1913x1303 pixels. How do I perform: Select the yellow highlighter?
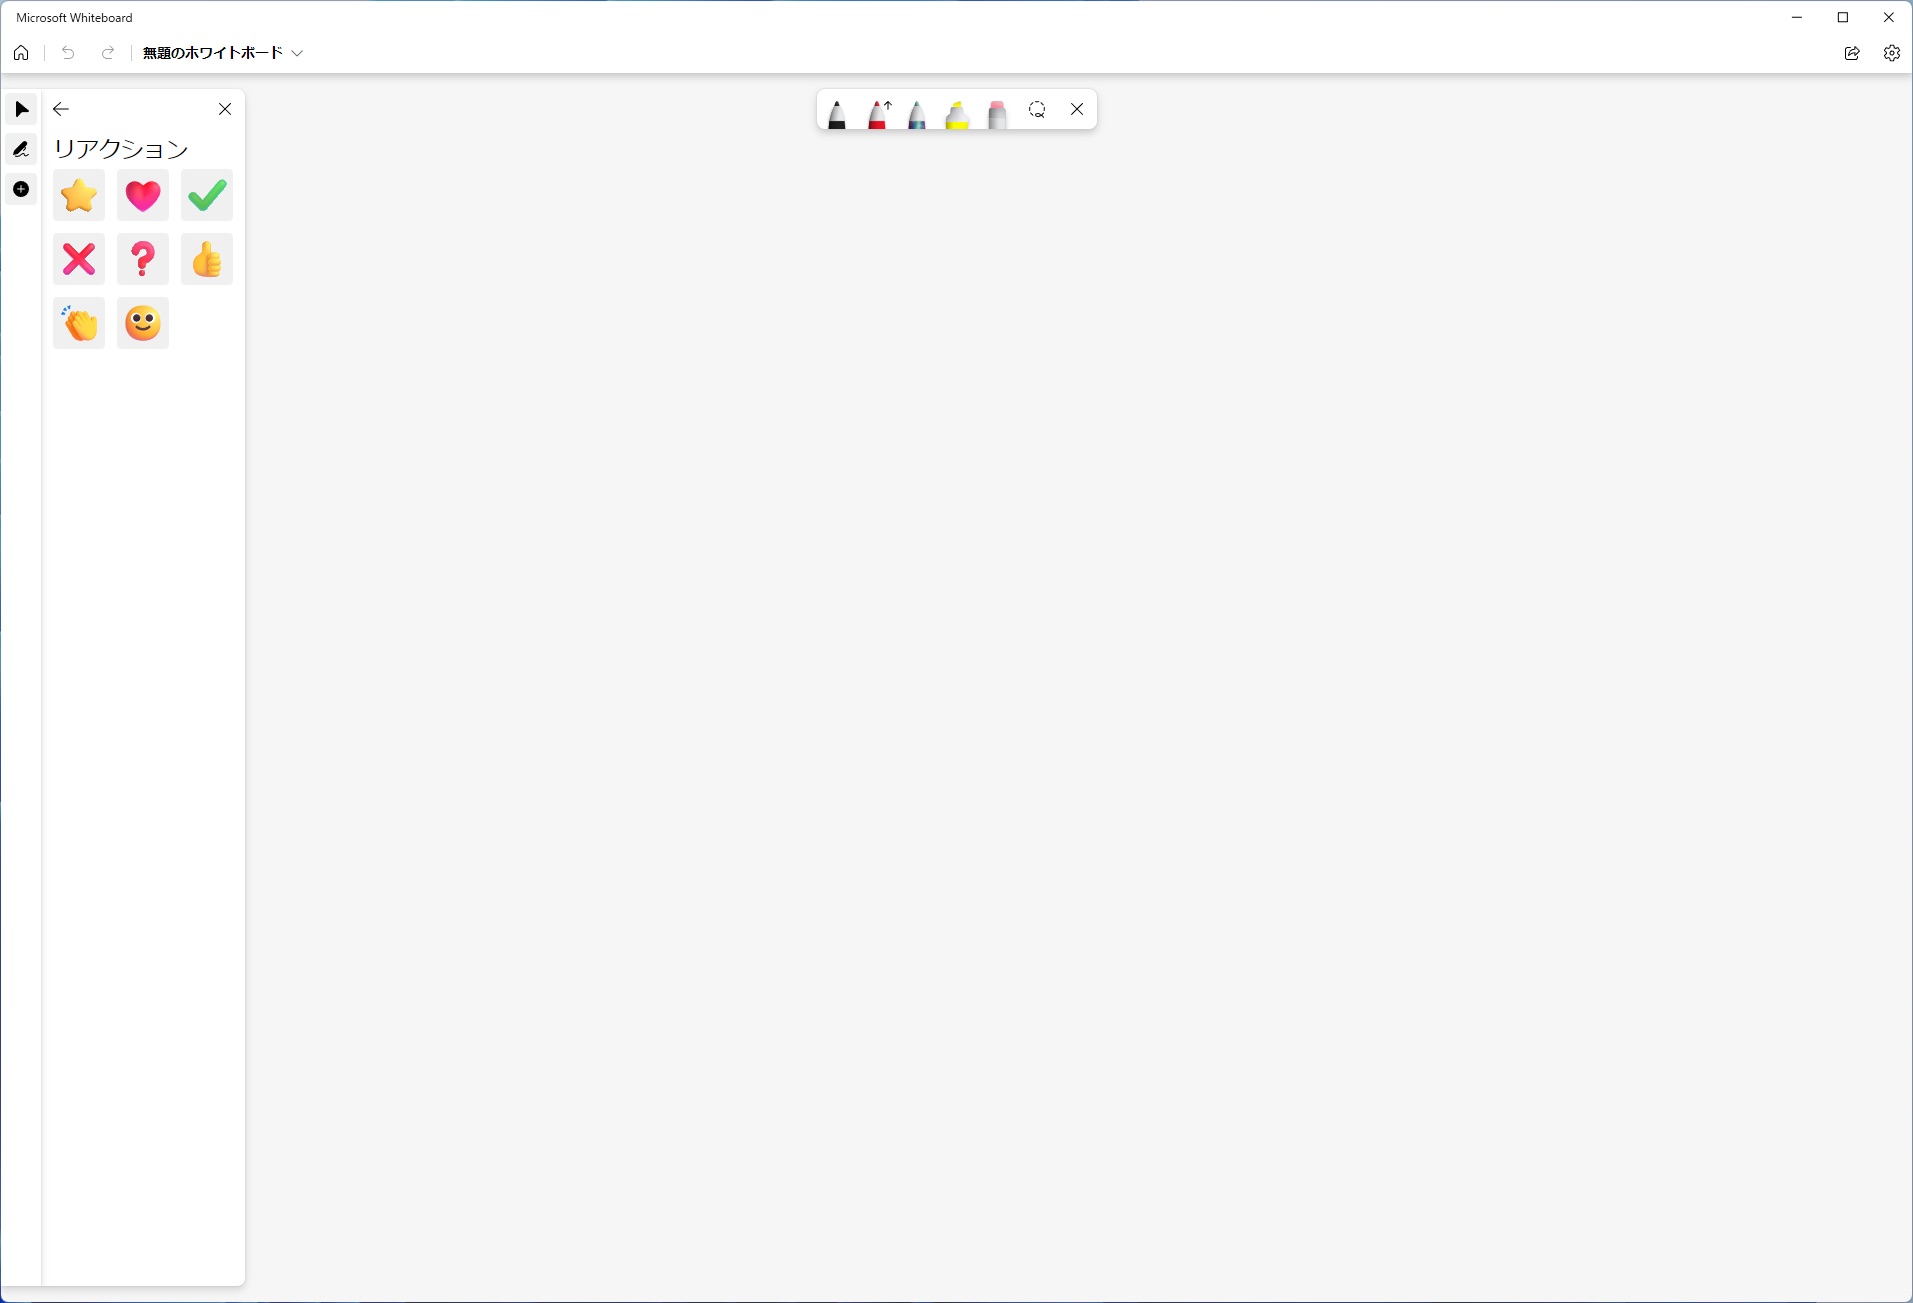[x=957, y=113]
